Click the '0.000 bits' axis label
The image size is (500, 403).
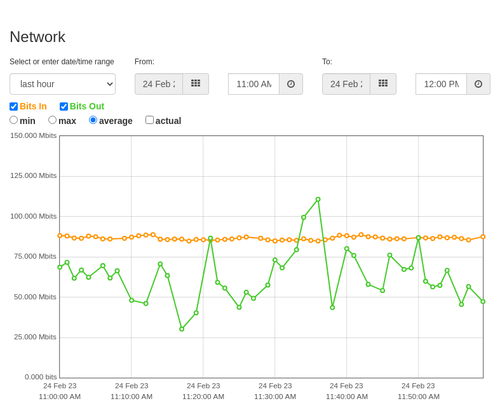point(41,377)
